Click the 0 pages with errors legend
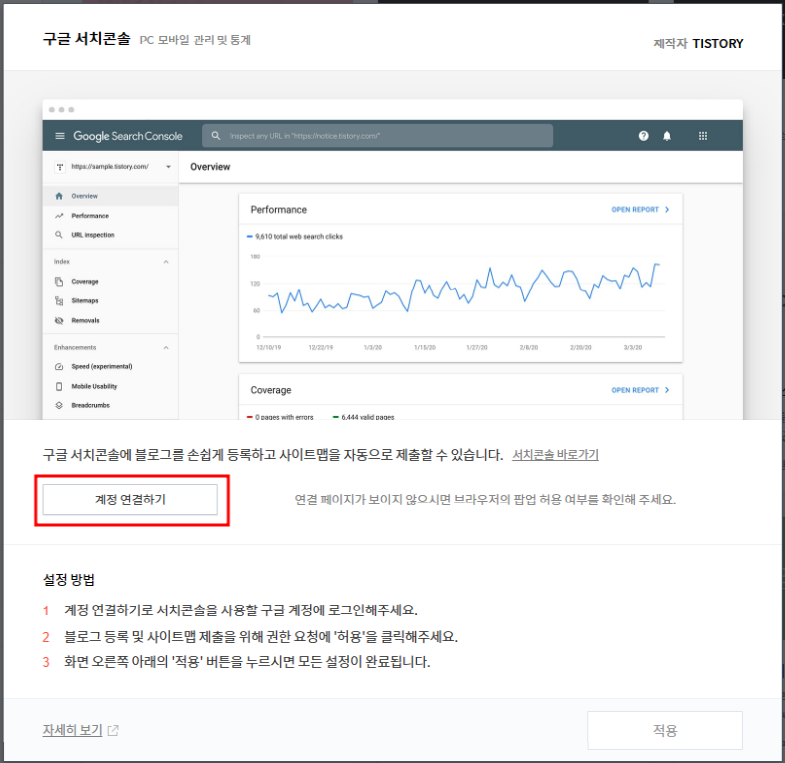This screenshot has height=763, width=785. pos(280,417)
